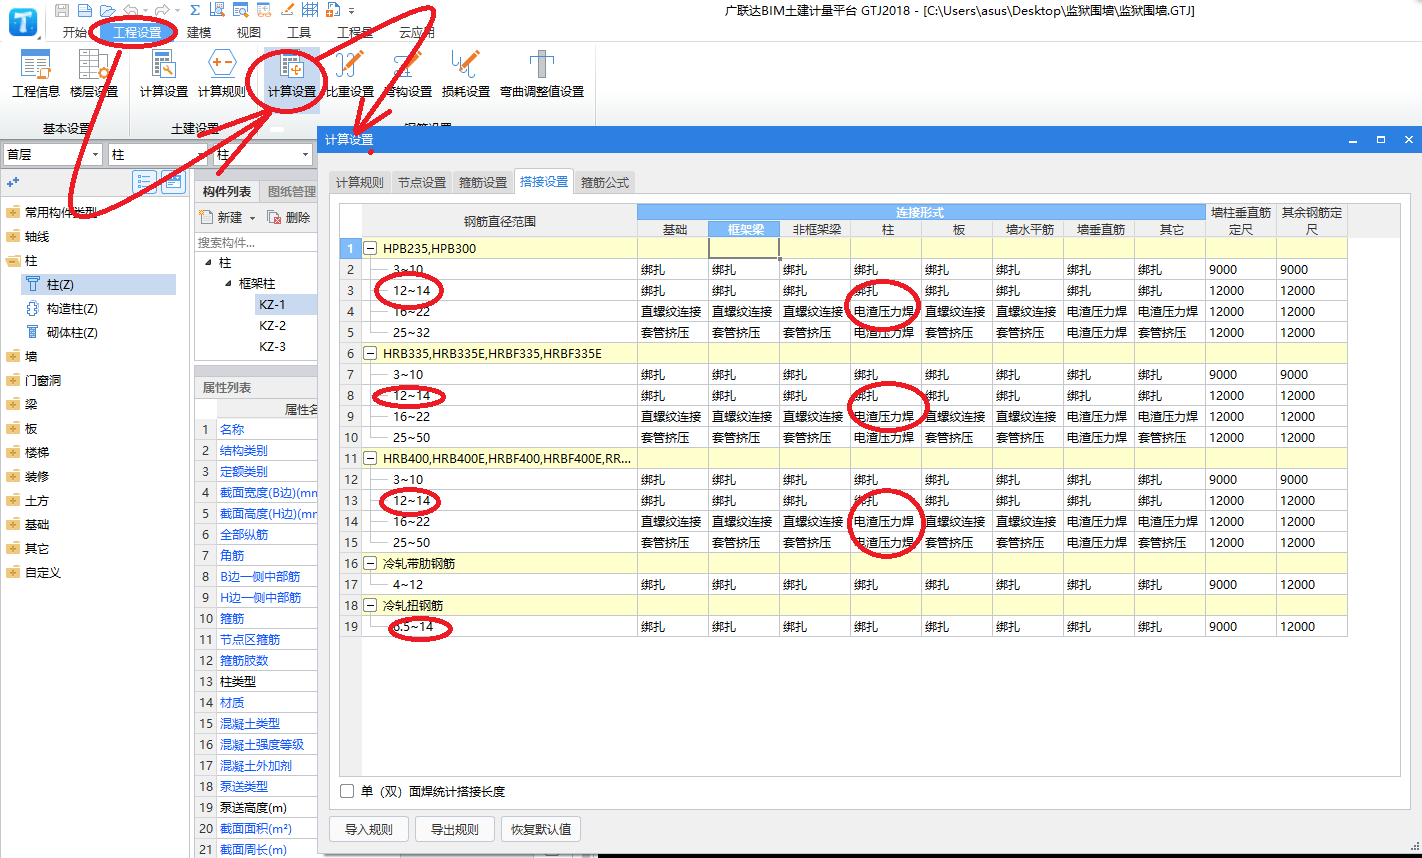Expand the 梁 folder in navigation tree
The height and width of the screenshot is (858, 1422).
coord(12,405)
